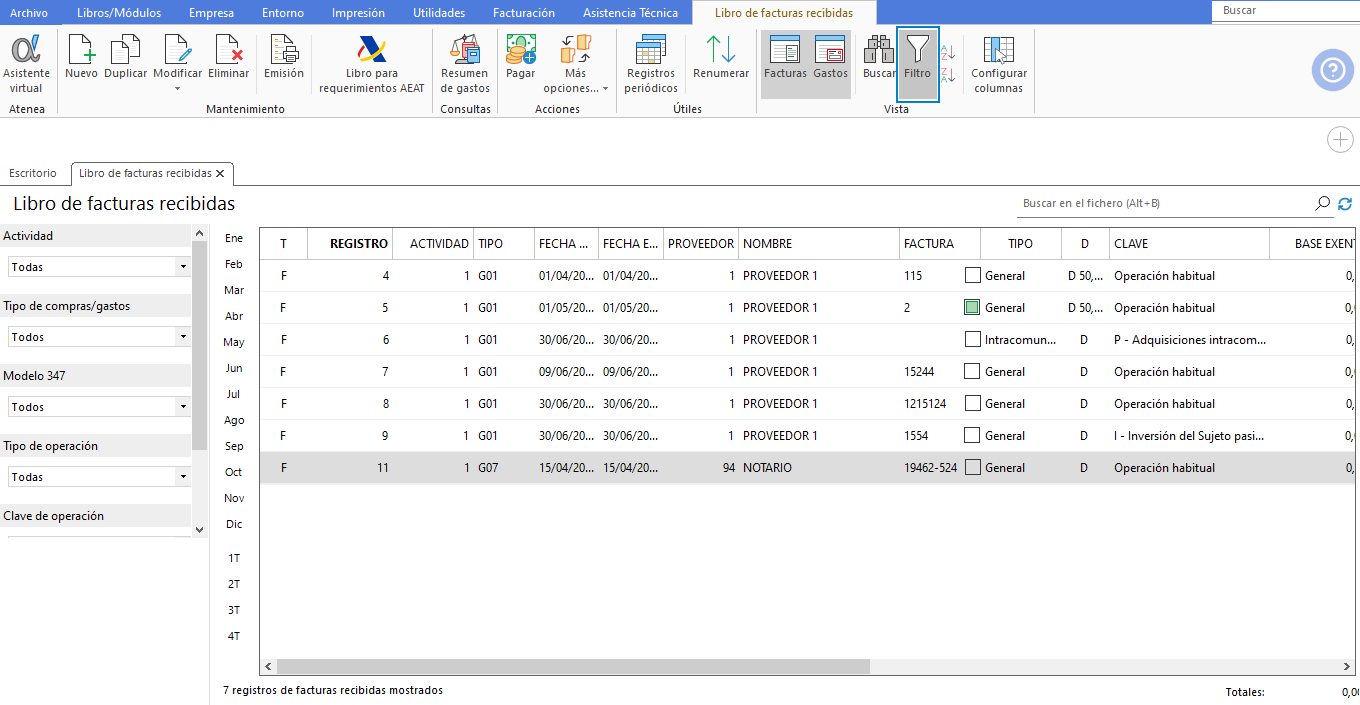Click the Duplicar icon

(x=125, y=57)
